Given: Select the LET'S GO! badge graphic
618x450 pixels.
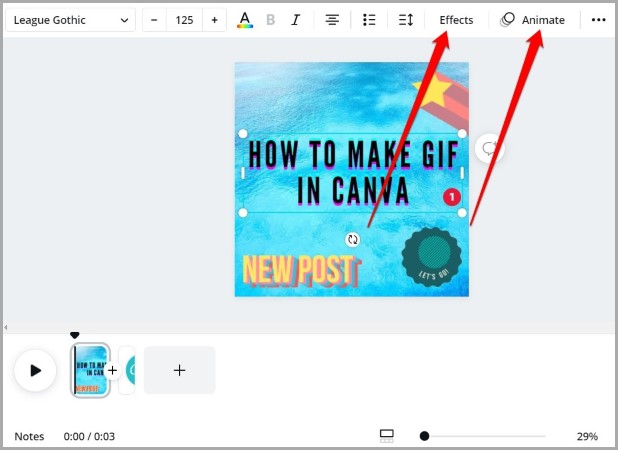Looking at the screenshot, I should click(432, 257).
